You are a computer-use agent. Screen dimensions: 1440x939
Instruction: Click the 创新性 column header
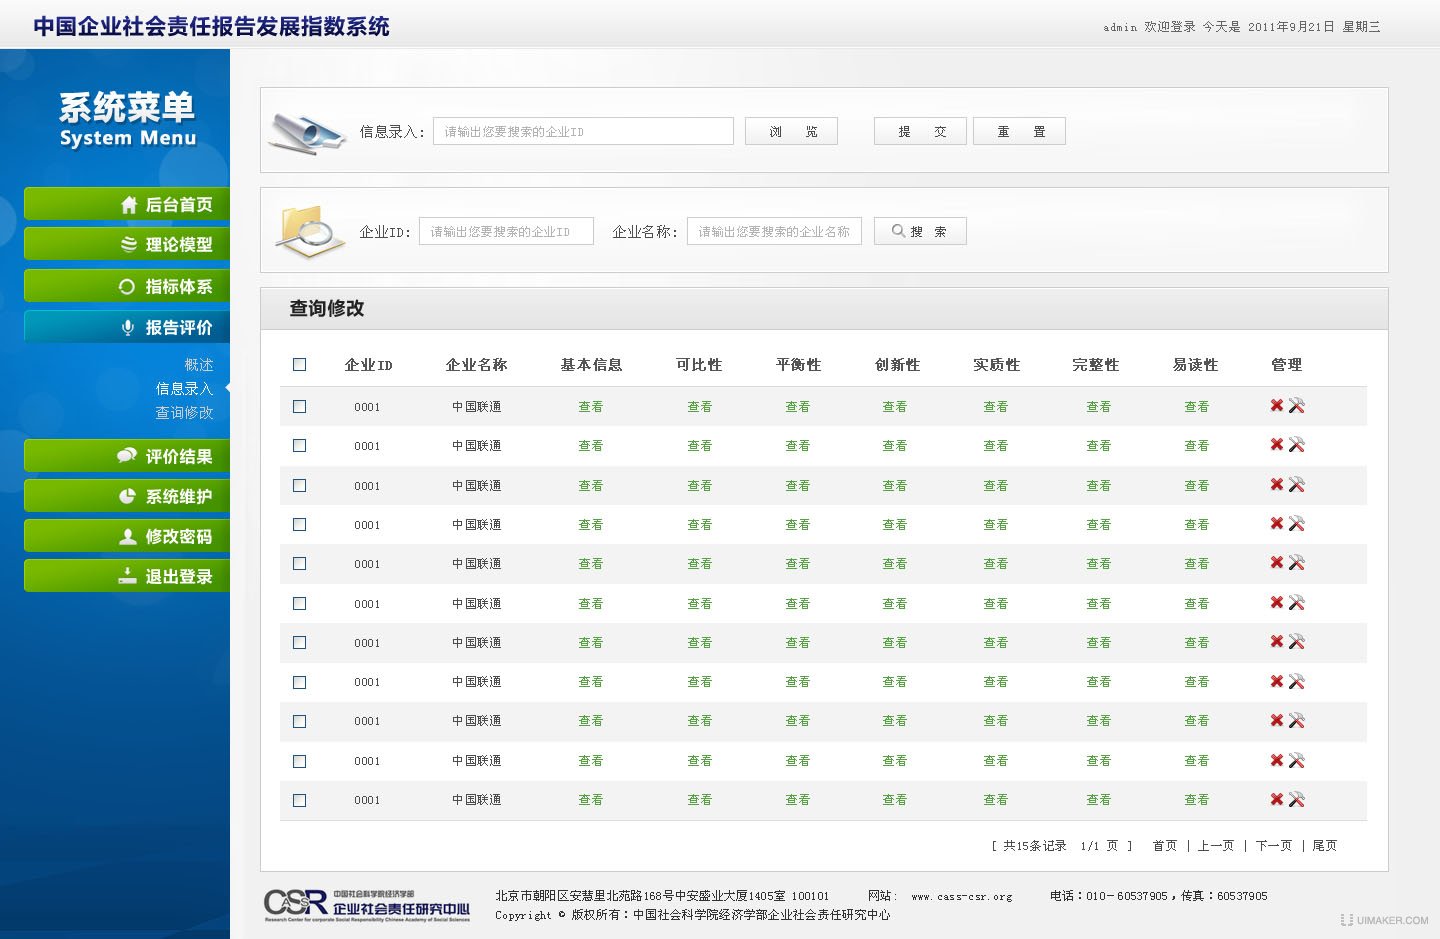click(x=897, y=365)
